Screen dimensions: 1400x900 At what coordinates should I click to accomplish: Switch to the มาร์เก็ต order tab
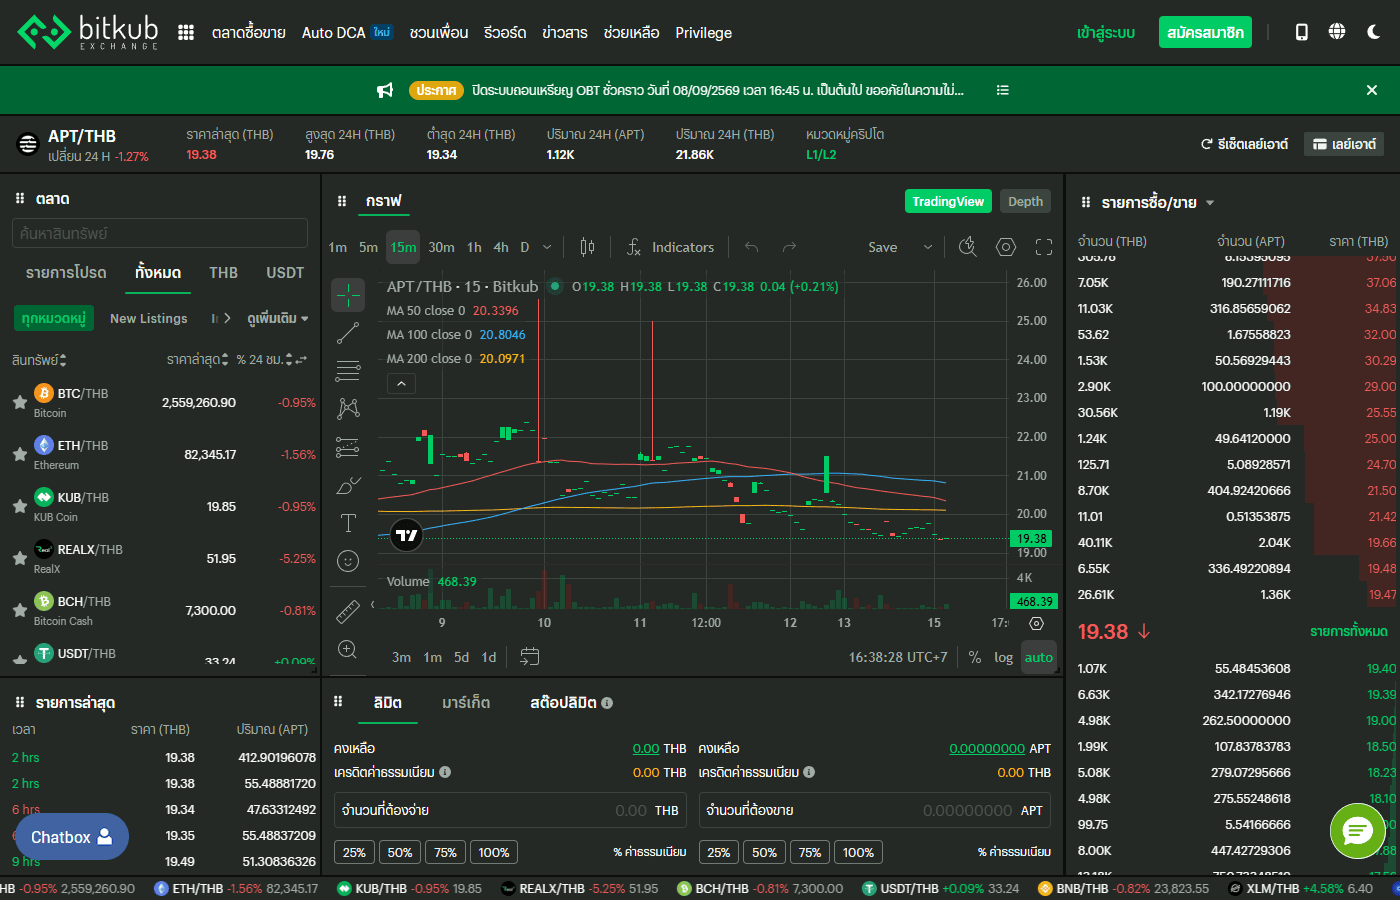click(x=466, y=703)
